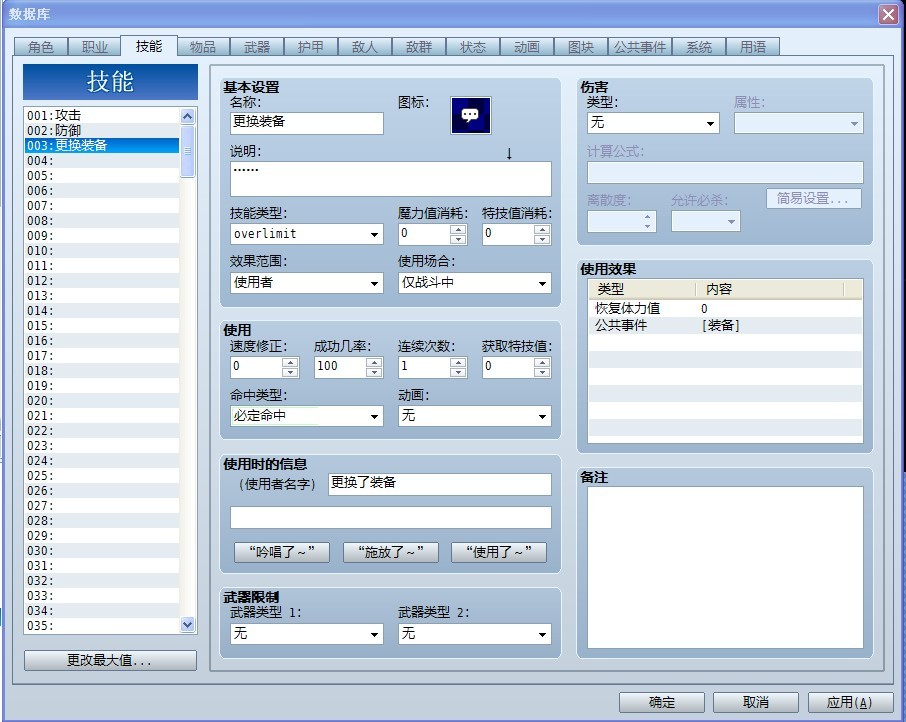Click the 应用(A) button

point(850,702)
